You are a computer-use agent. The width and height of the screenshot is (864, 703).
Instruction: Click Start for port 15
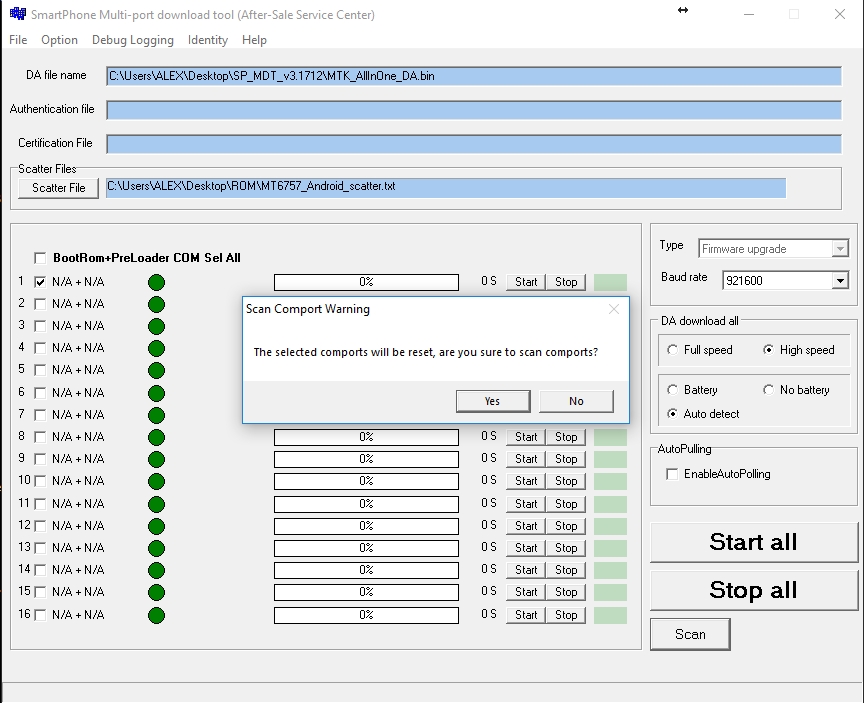click(526, 592)
